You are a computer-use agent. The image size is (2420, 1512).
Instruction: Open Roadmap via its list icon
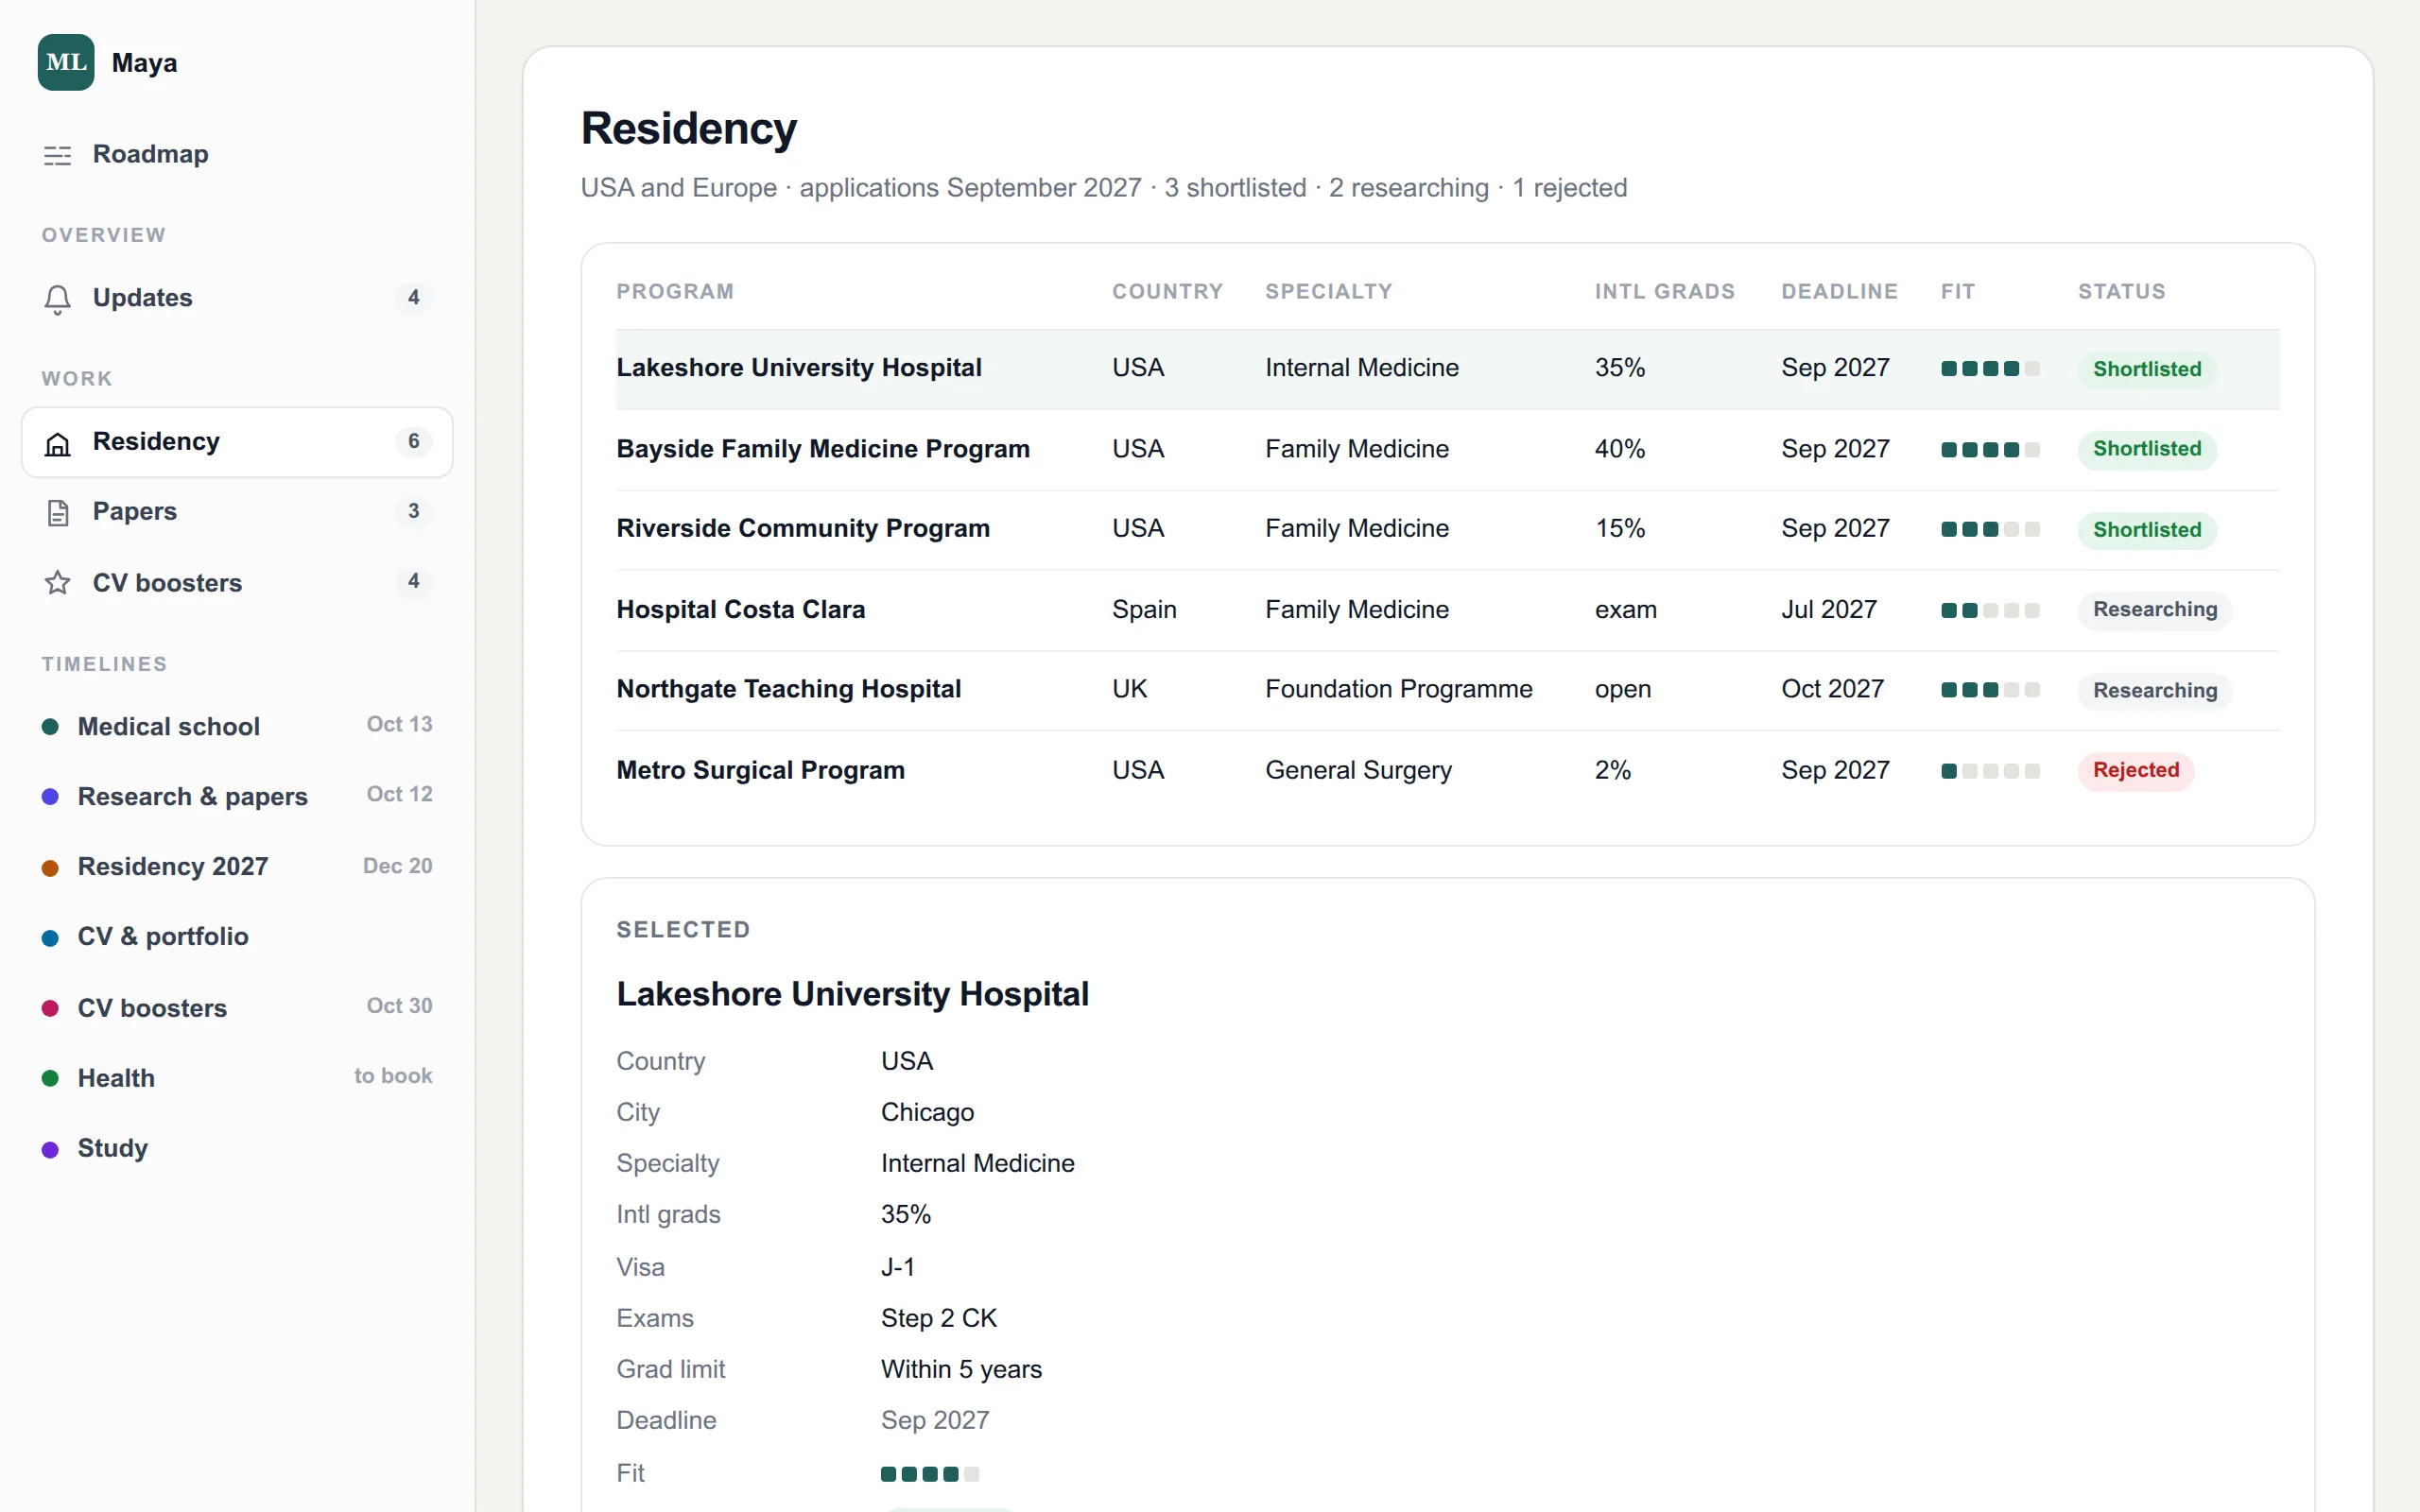click(x=58, y=155)
